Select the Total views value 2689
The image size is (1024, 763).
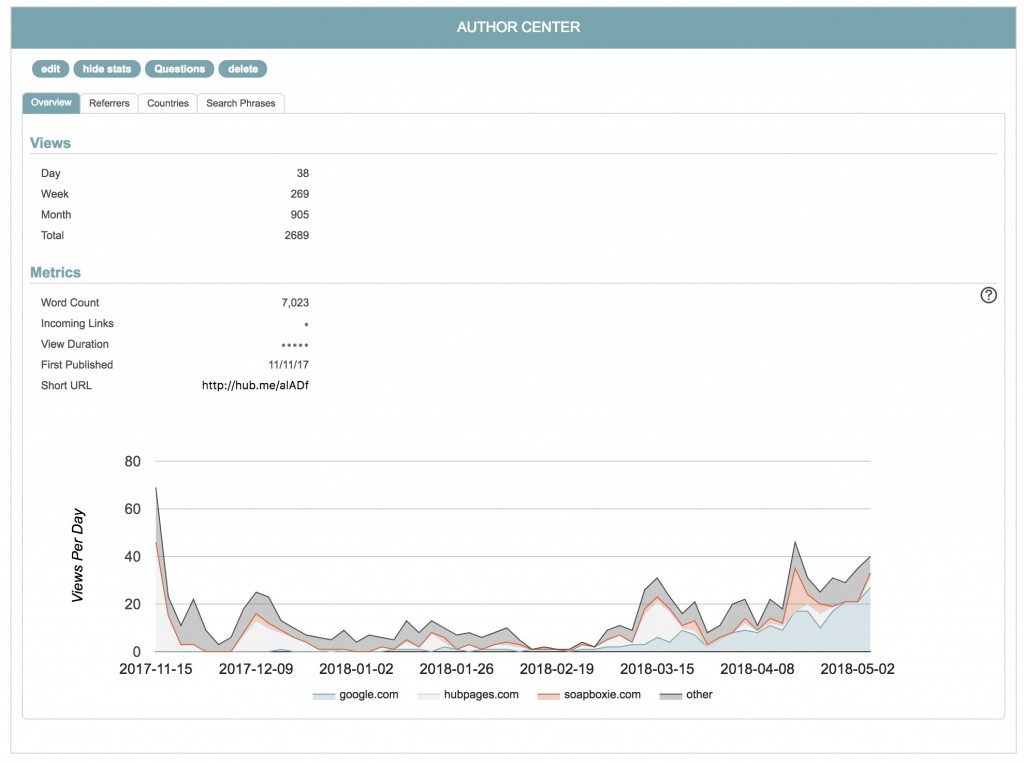pyautogui.click(x=296, y=235)
